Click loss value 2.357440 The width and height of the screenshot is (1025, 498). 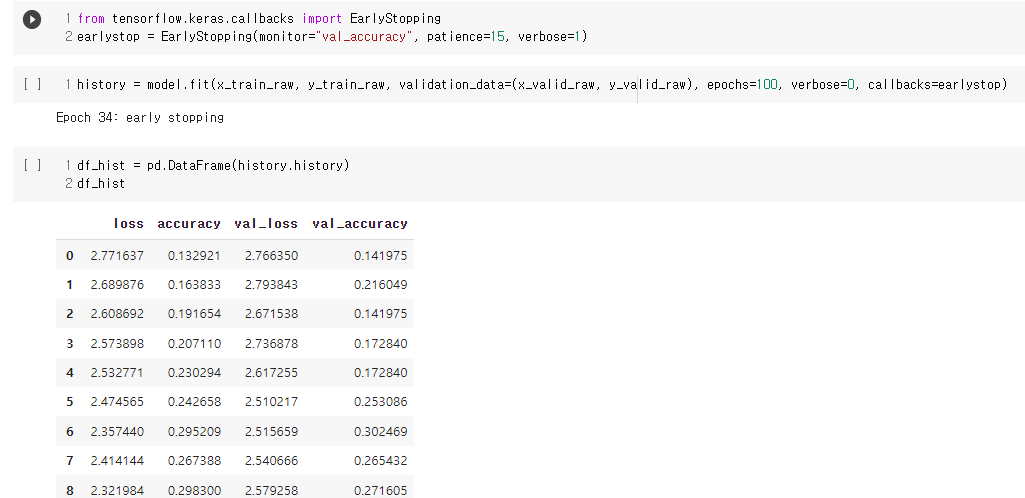(117, 431)
